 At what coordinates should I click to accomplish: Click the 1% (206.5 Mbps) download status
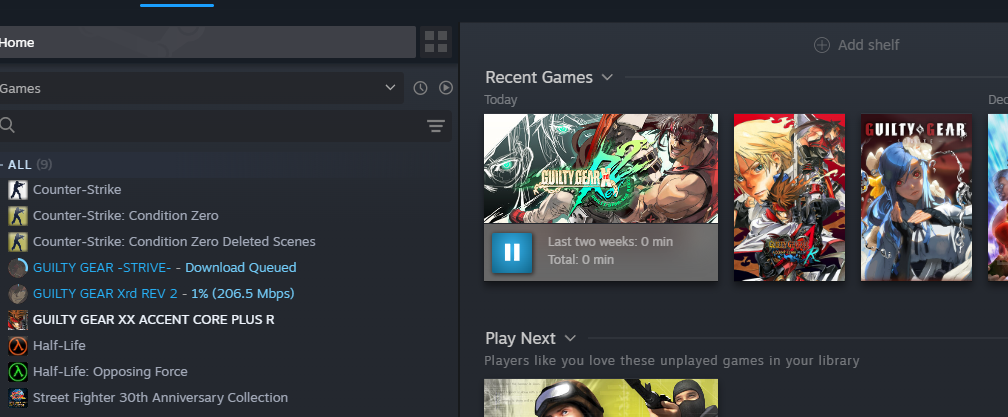243,294
